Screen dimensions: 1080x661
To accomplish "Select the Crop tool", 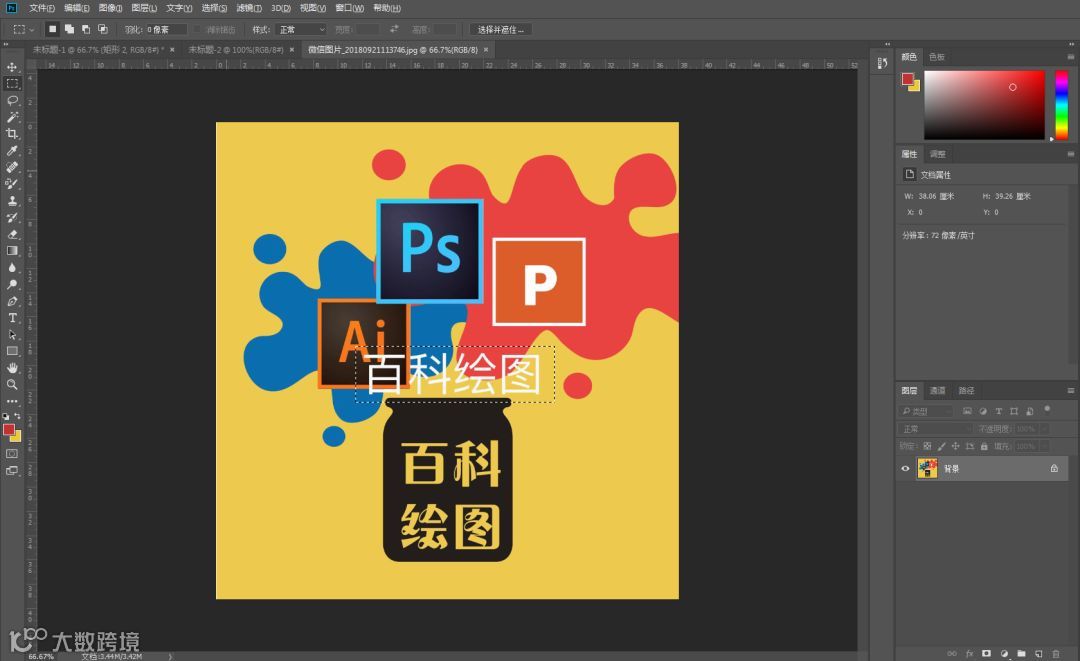I will coord(12,134).
